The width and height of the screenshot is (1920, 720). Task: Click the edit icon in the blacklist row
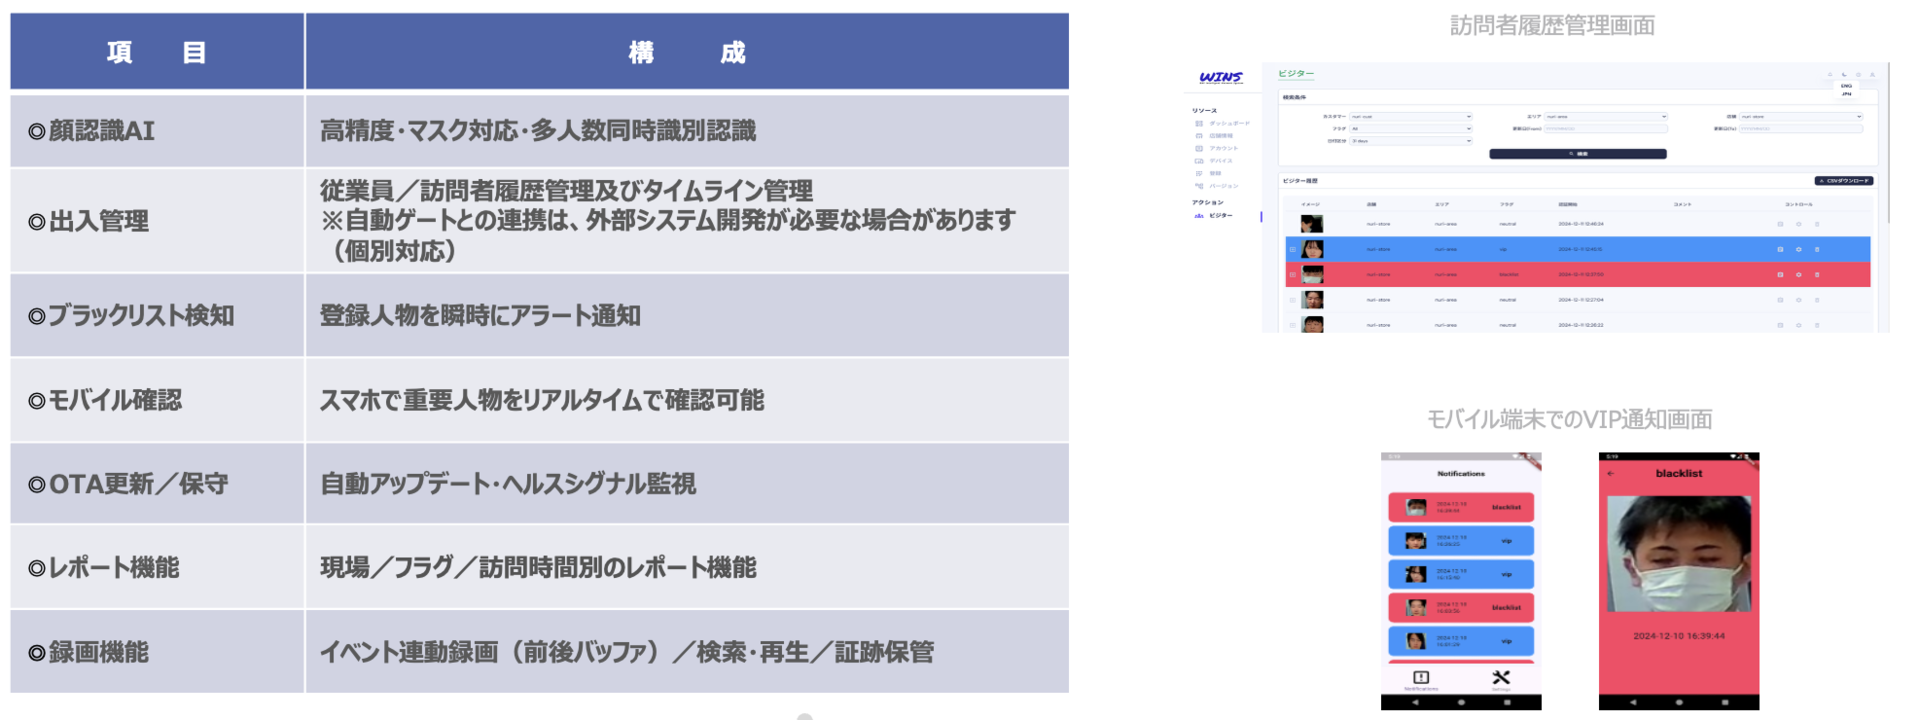[1780, 274]
